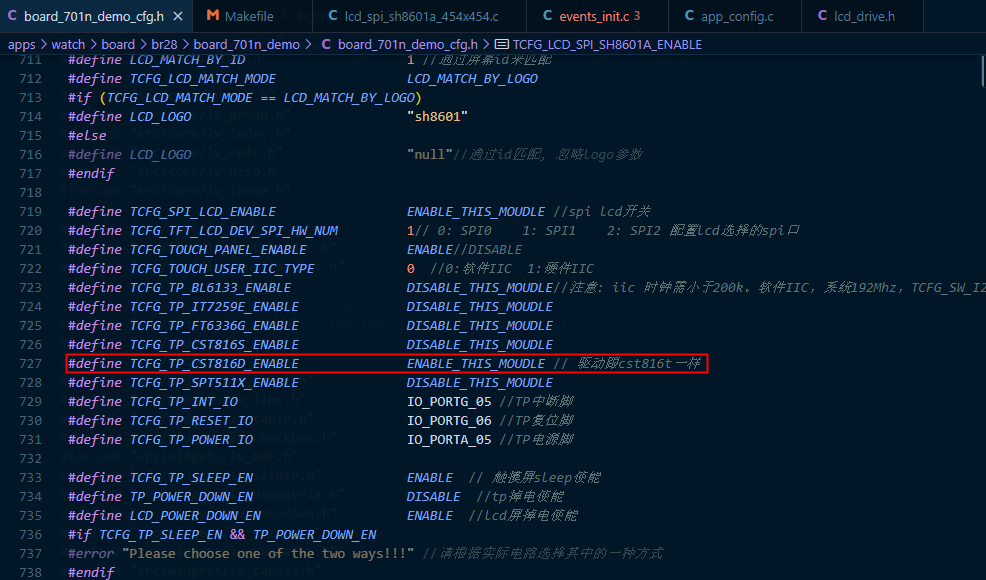This screenshot has width=986, height=580.
Task: Click line number 727 in the gutter
Action: click(30, 364)
